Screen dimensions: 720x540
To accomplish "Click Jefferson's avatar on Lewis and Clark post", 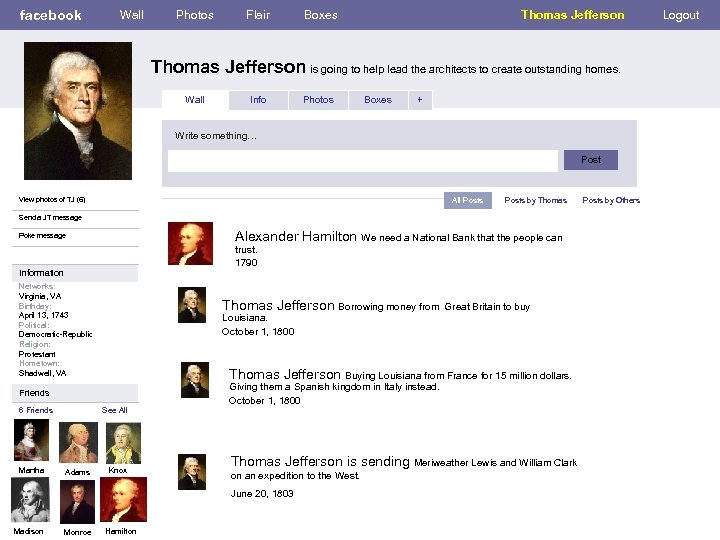I will 192,472.
